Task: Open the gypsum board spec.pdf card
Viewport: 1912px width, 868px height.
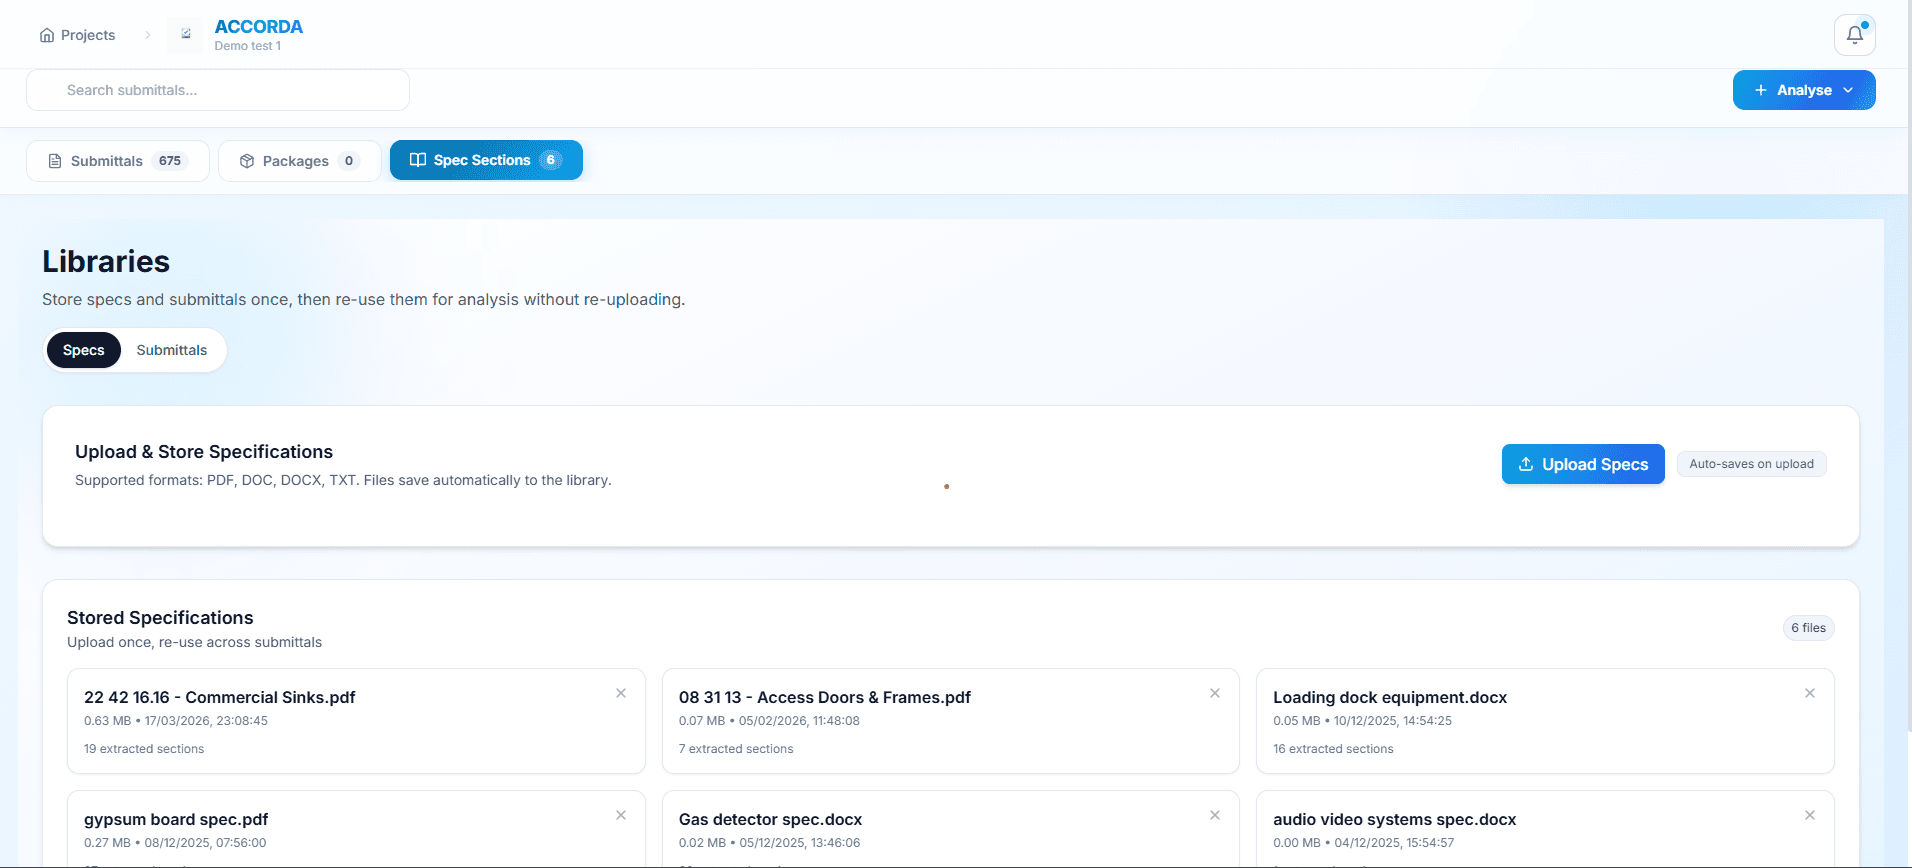Action: (x=356, y=829)
